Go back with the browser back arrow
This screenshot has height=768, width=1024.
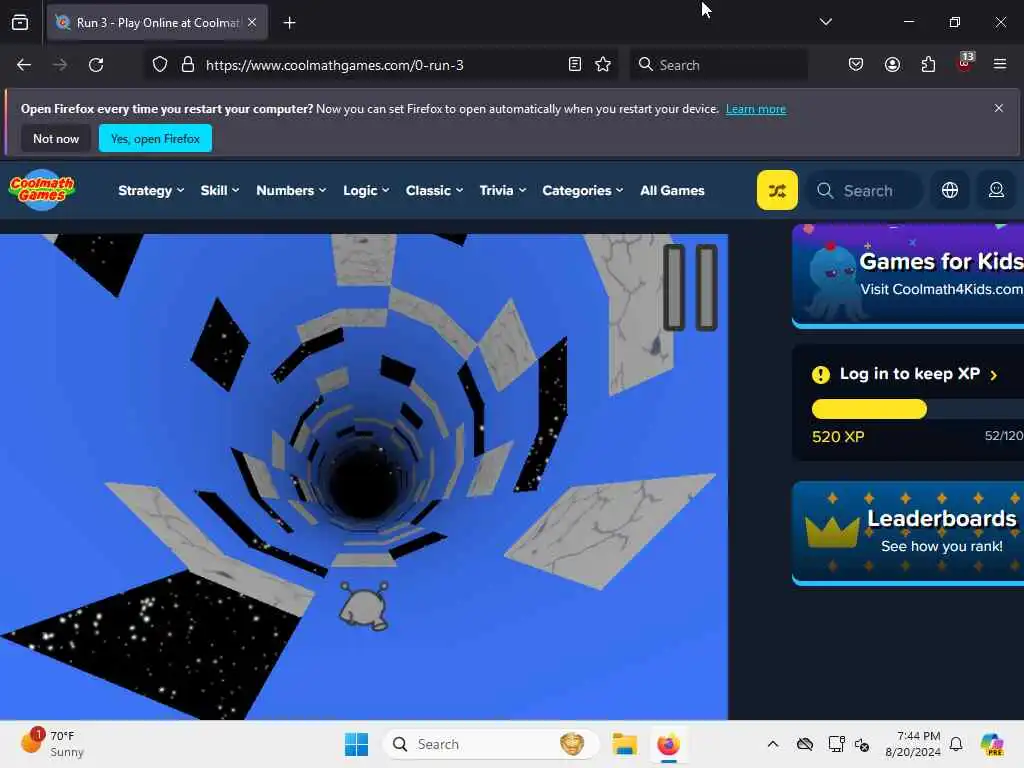click(24, 65)
